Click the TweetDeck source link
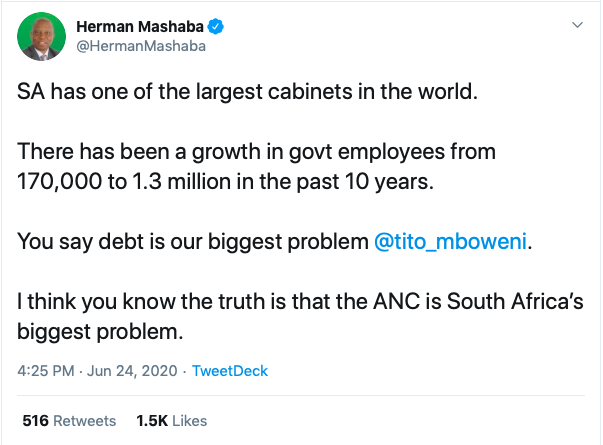This screenshot has height=445, width=603. [x=230, y=371]
